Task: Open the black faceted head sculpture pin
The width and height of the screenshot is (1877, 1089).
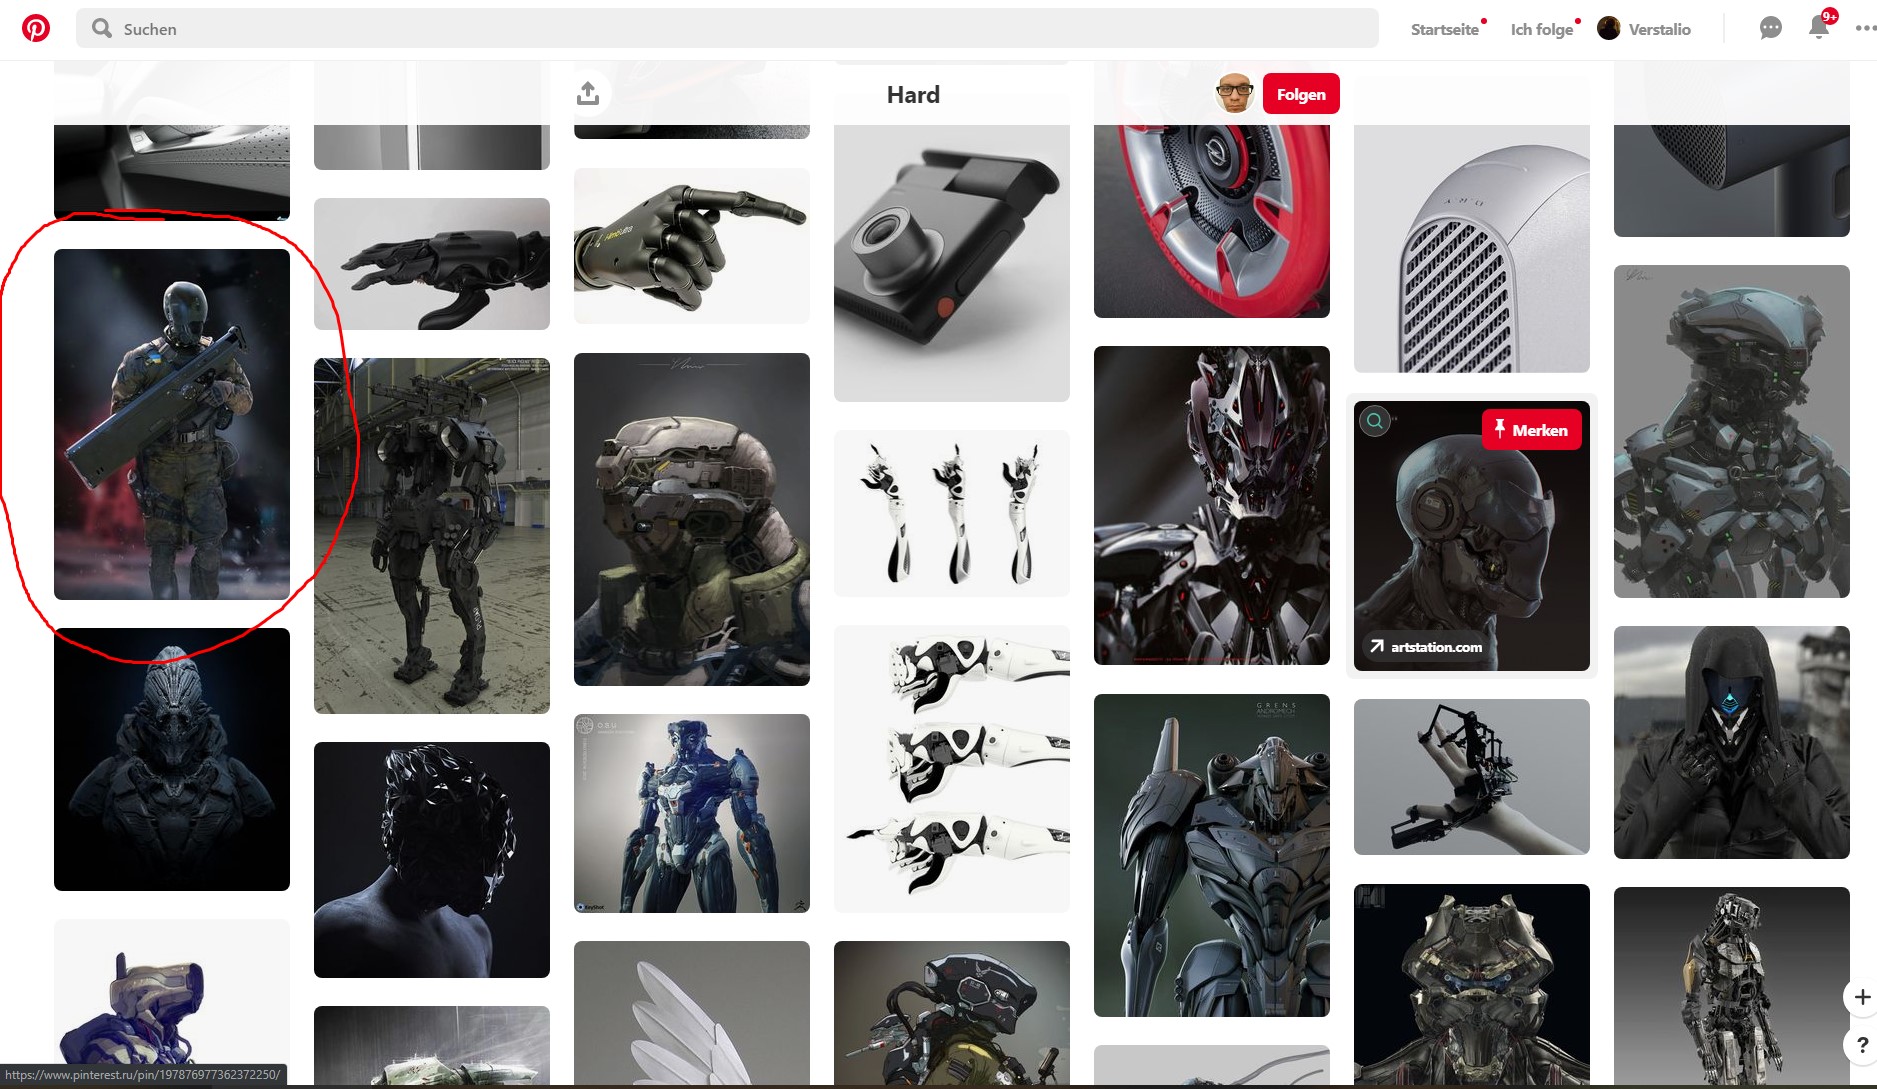Action: (x=432, y=860)
